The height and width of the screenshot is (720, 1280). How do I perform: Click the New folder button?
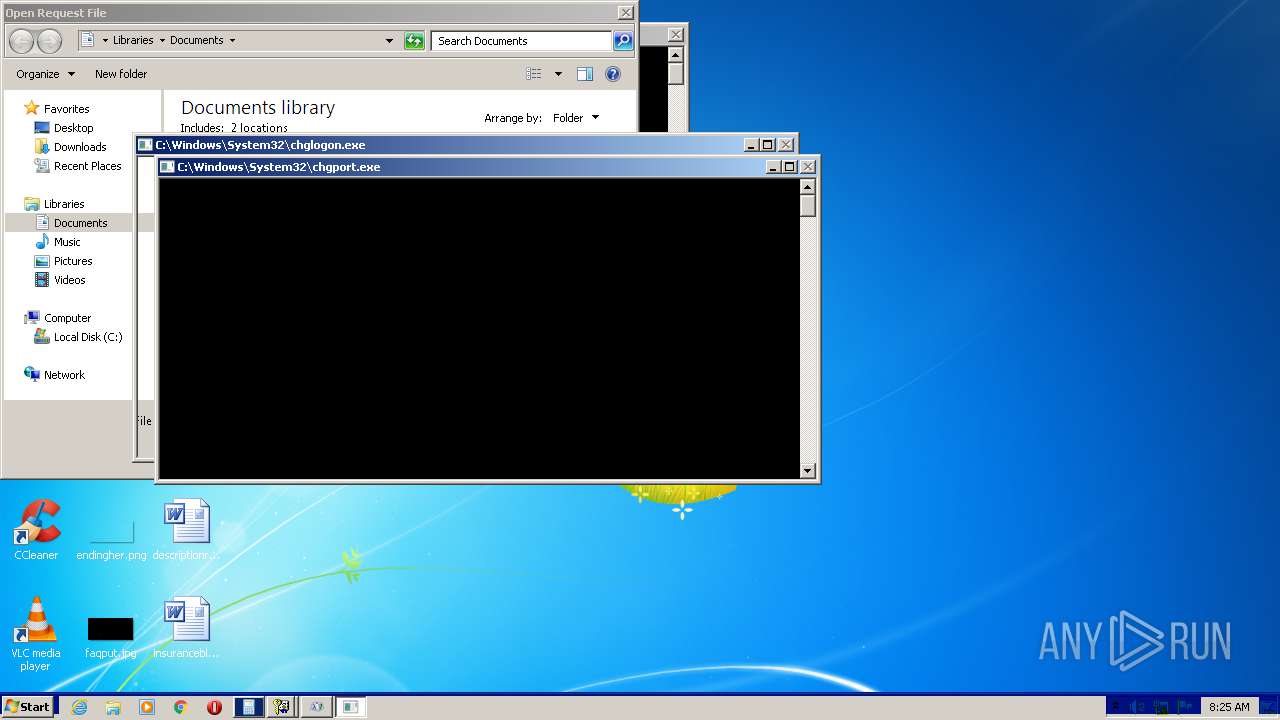coord(121,74)
